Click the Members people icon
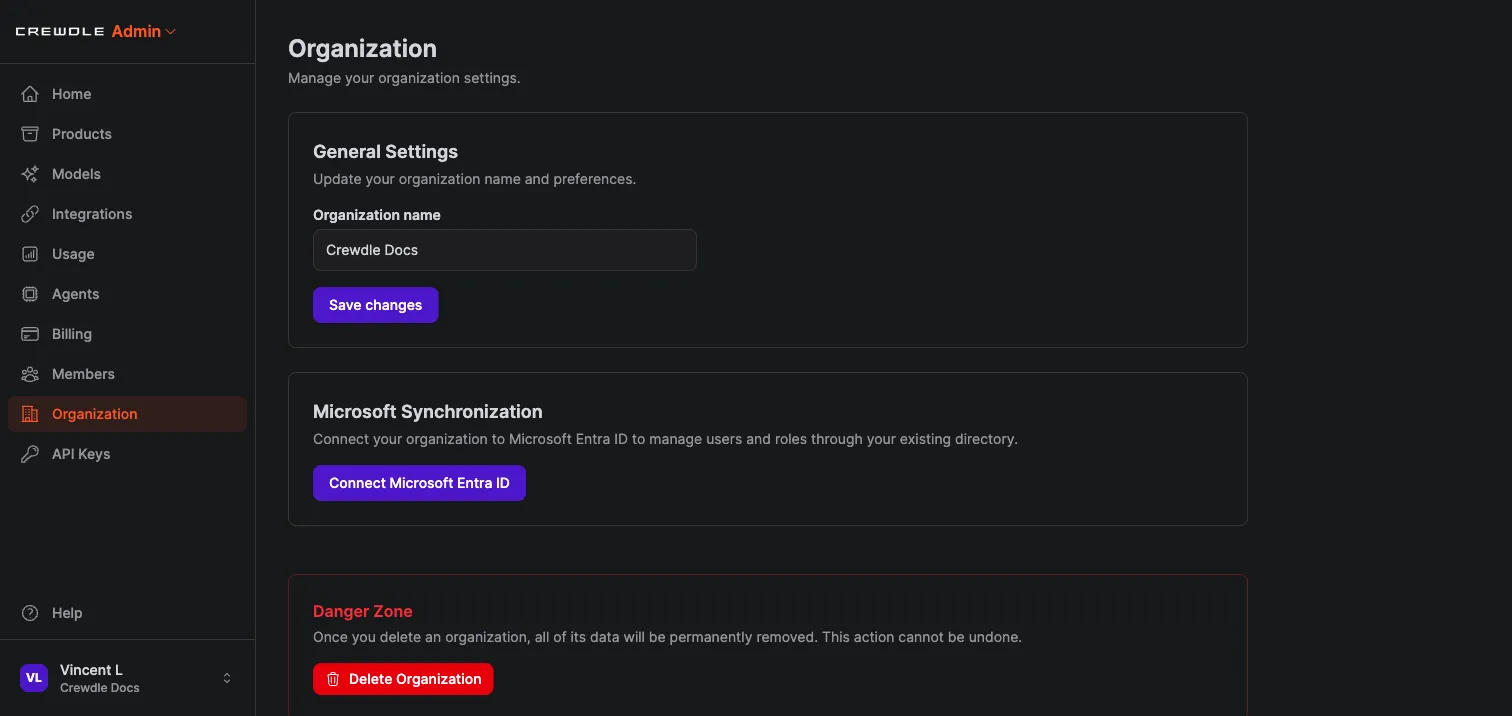The image size is (1512, 716). [30, 374]
